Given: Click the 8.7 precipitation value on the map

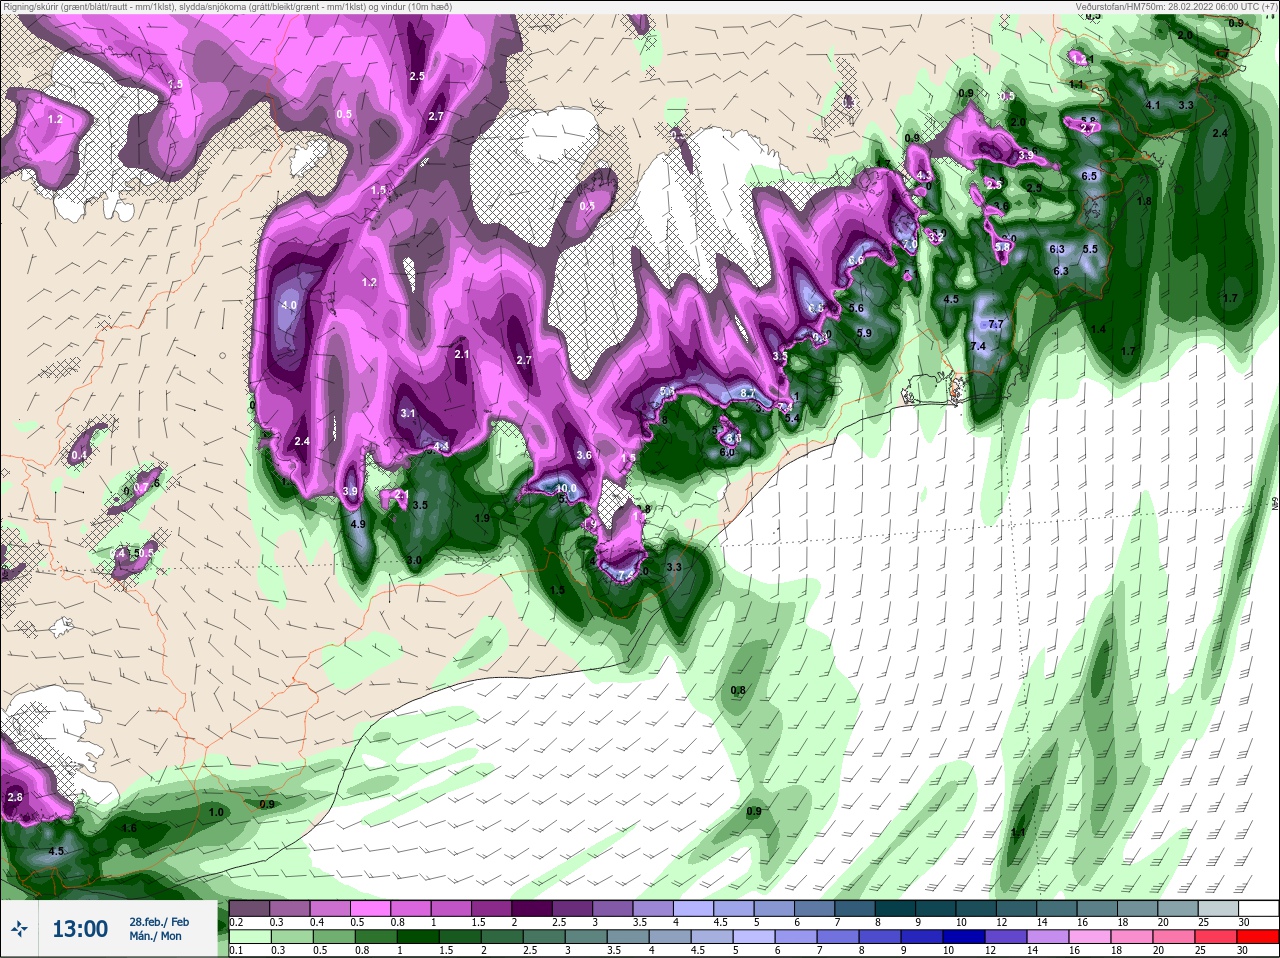Looking at the screenshot, I should click(x=747, y=394).
